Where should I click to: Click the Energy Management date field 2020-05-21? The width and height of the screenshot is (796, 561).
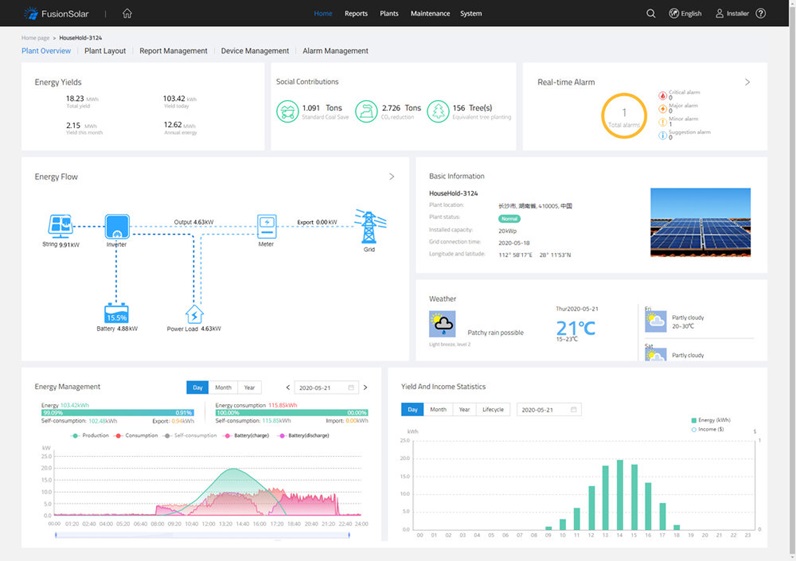pyautogui.click(x=326, y=387)
